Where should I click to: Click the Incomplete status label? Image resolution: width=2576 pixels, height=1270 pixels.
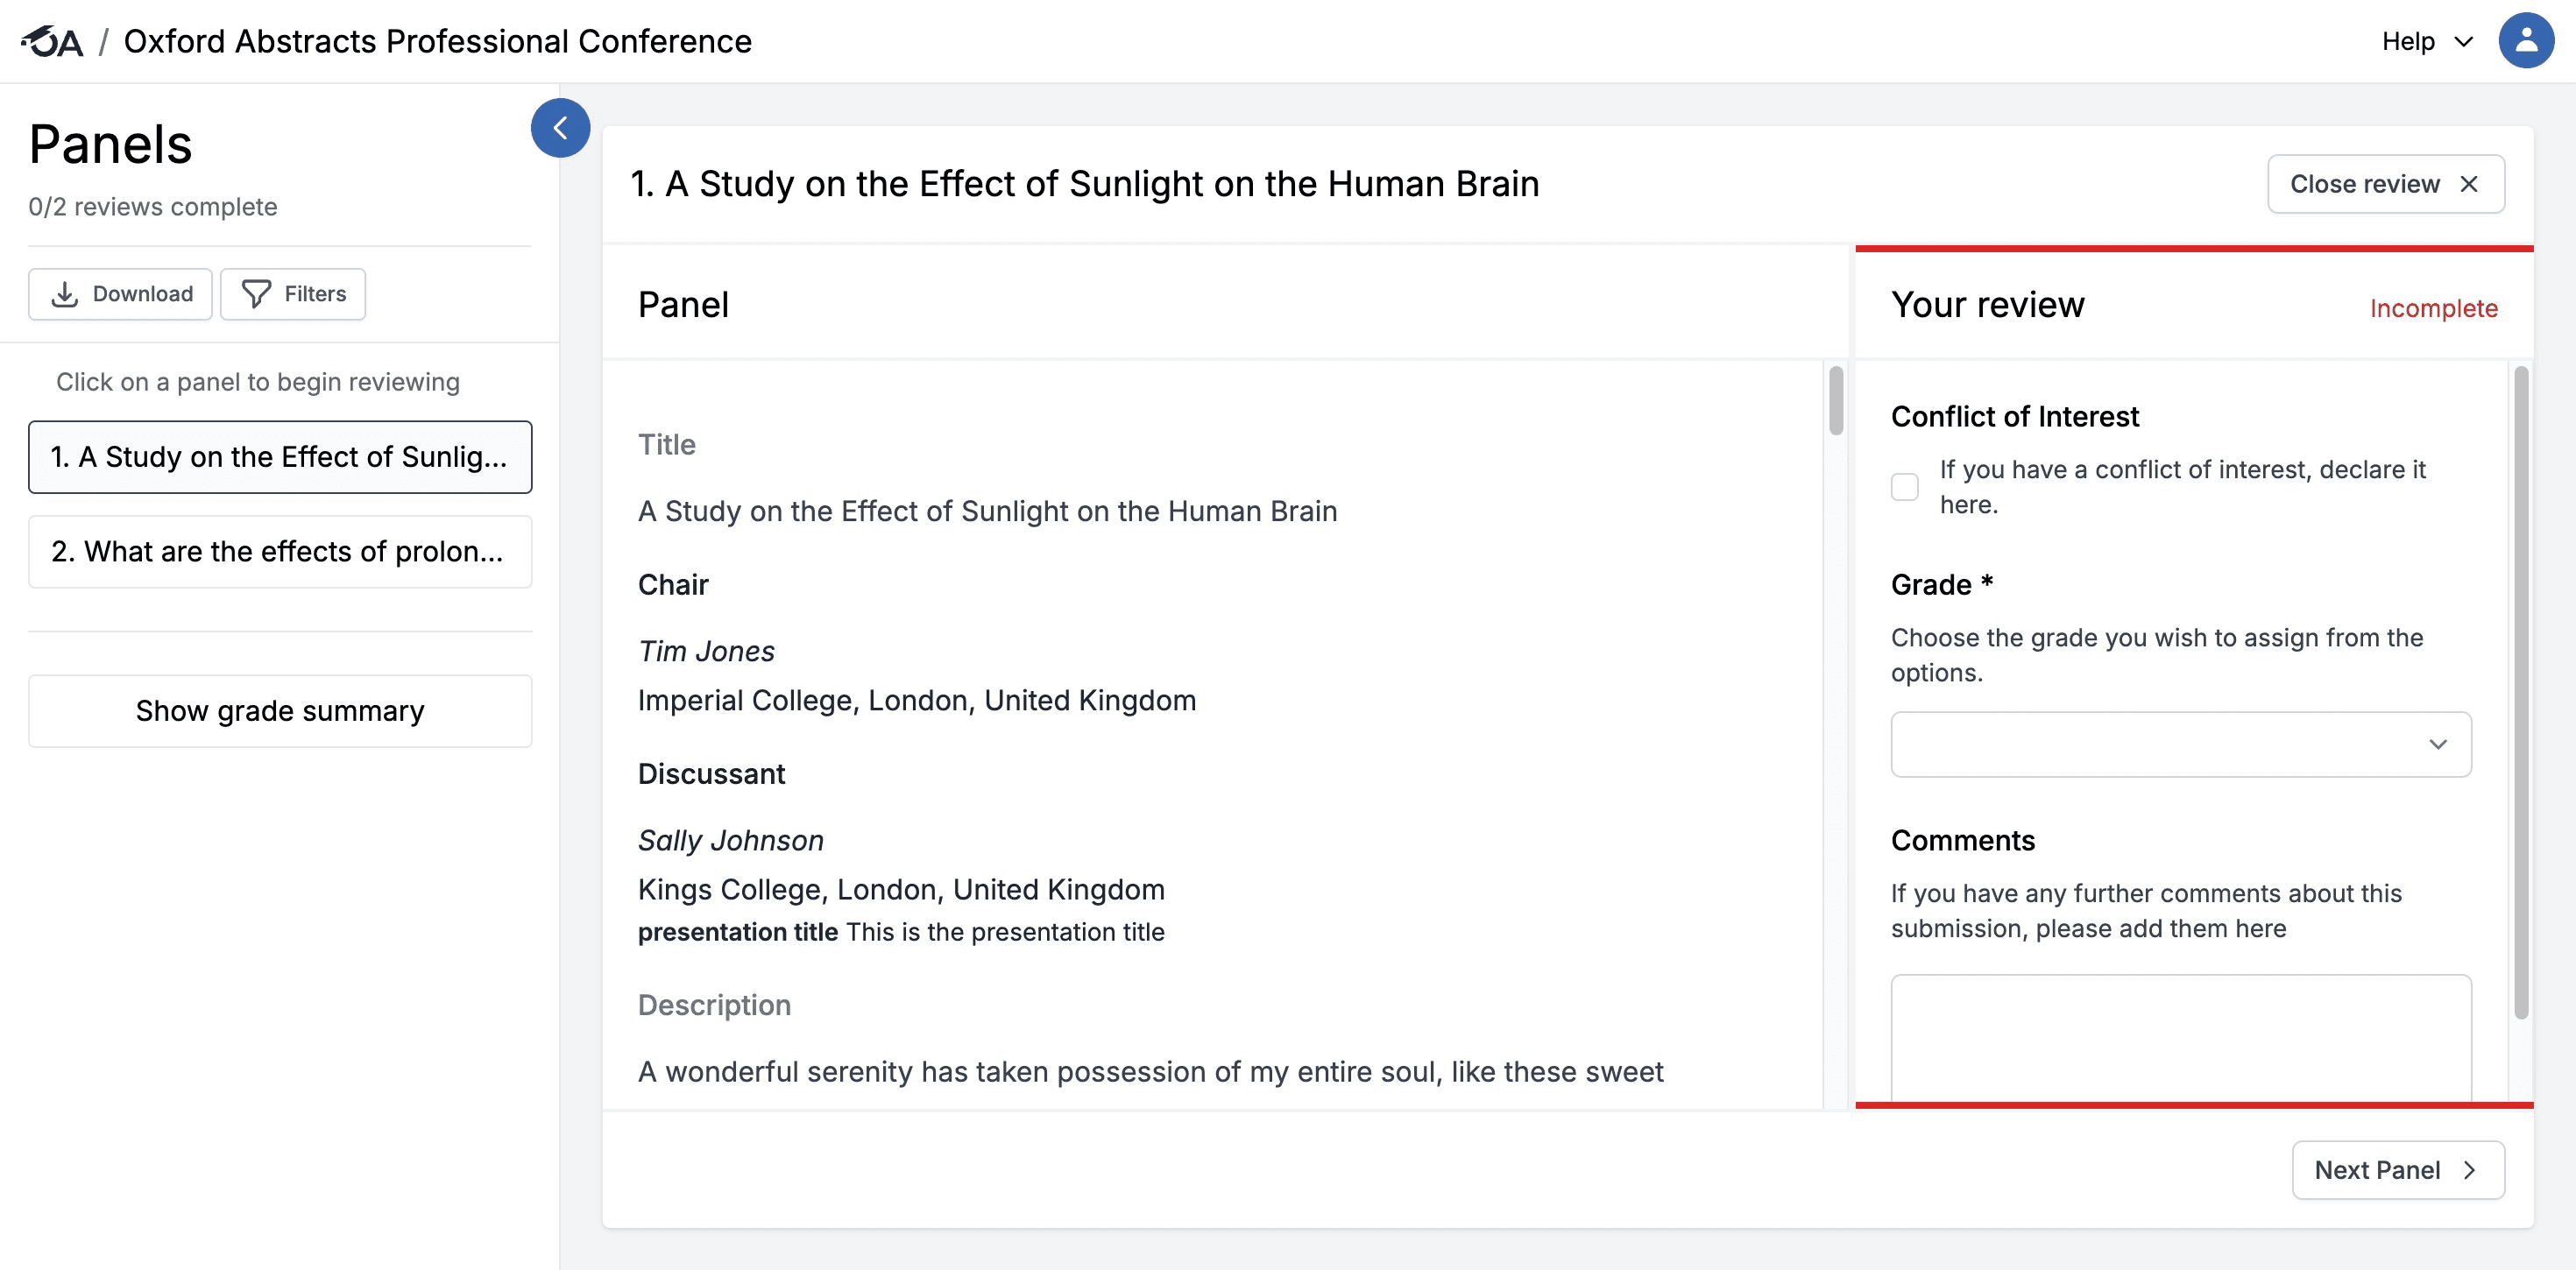2434,308
